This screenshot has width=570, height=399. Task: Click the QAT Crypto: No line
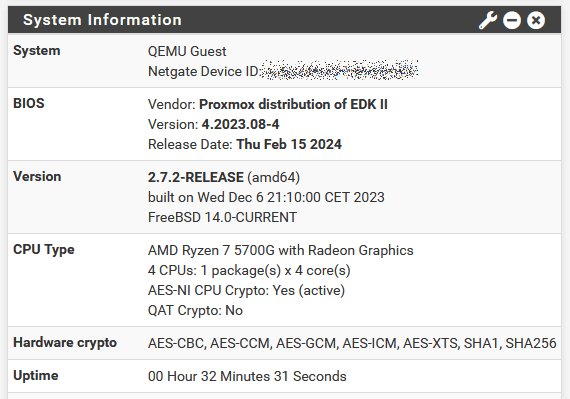click(x=195, y=310)
